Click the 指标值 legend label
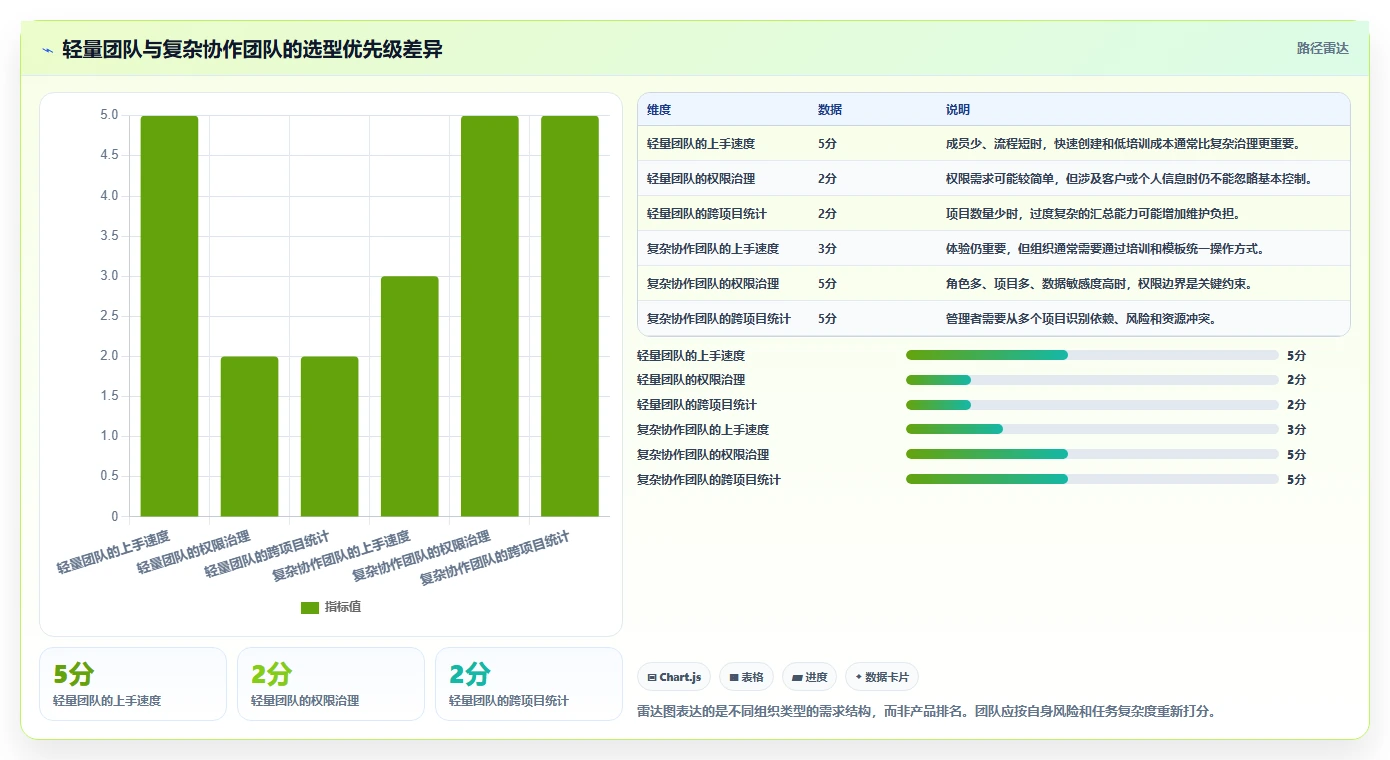The image size is (1390, 760). point(343,607)
